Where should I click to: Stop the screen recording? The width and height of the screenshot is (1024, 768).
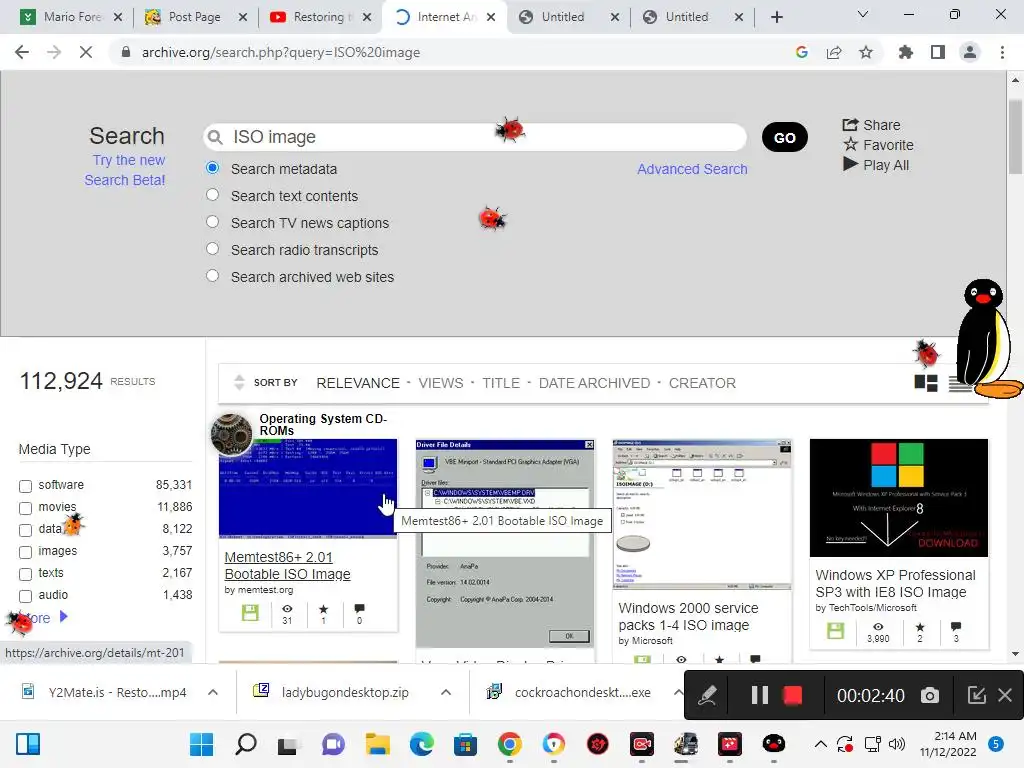point(792,695)
